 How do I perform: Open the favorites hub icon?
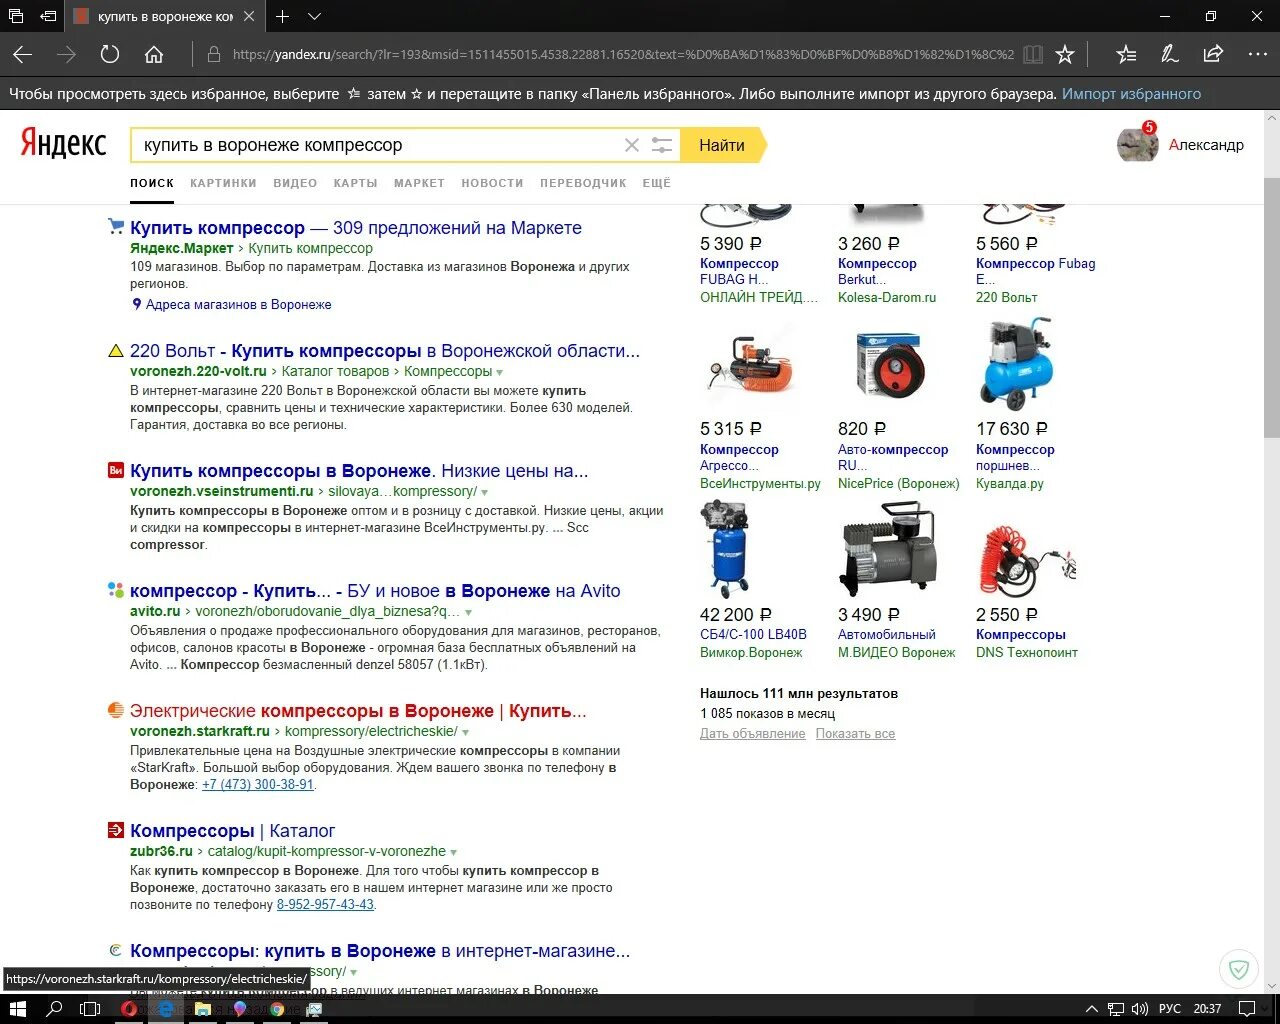[x=1126, y=54]
